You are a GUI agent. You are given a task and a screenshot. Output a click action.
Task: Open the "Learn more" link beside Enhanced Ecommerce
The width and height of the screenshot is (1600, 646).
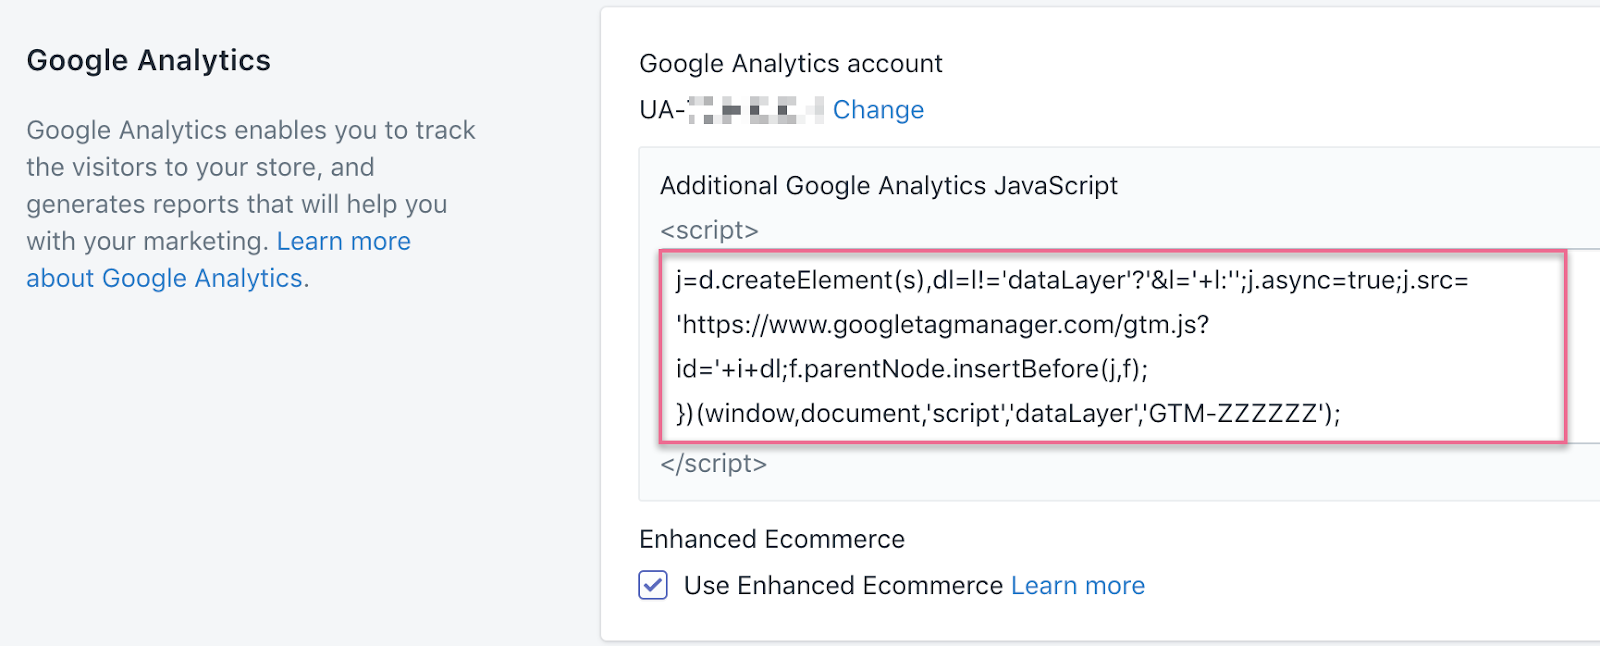[1077, 586]
